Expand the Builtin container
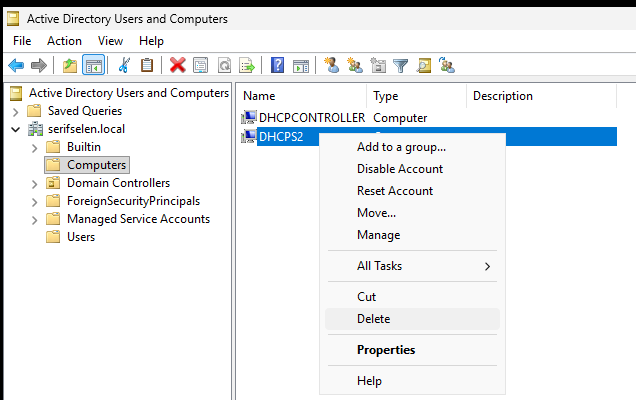Image resolution: width=636 pixels, height=400 pixels. [35, 148]
